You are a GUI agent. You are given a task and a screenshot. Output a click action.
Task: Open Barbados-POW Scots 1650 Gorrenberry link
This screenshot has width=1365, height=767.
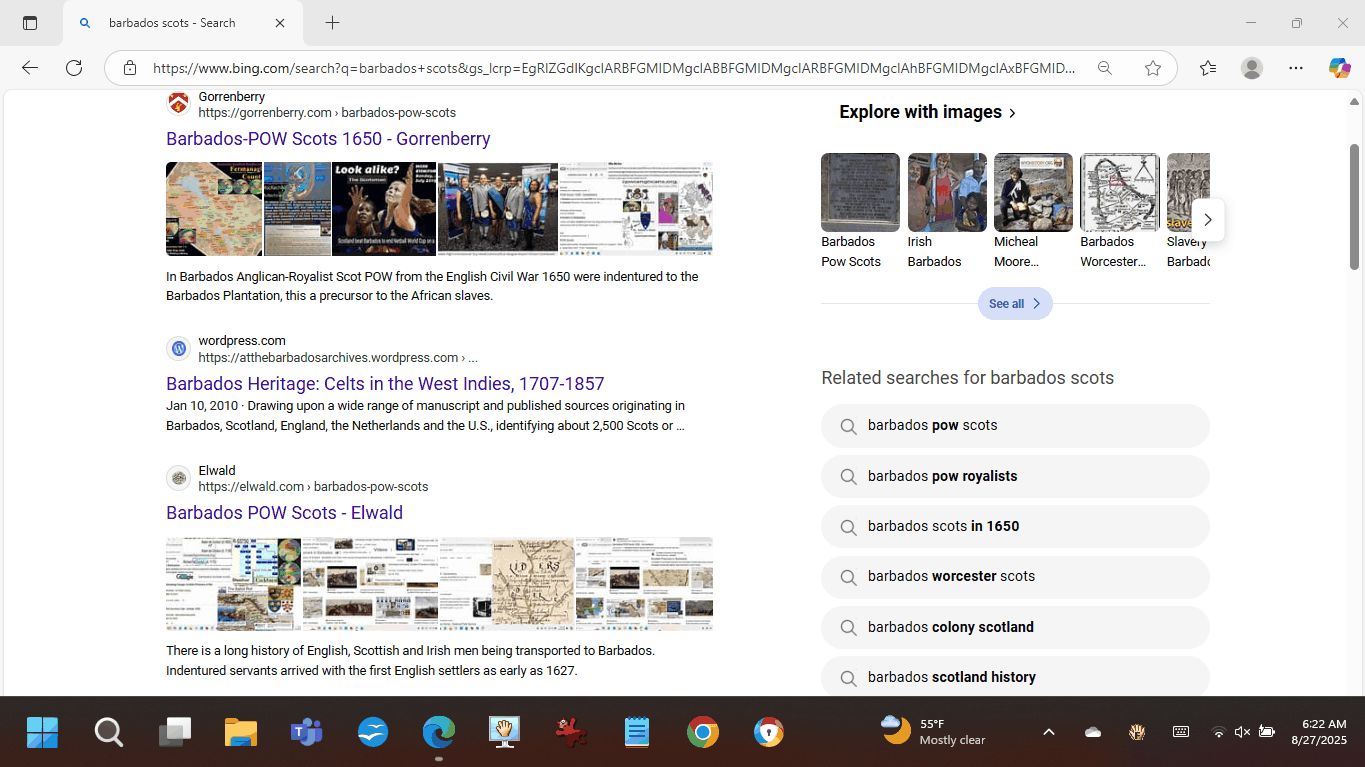point(328,139)
